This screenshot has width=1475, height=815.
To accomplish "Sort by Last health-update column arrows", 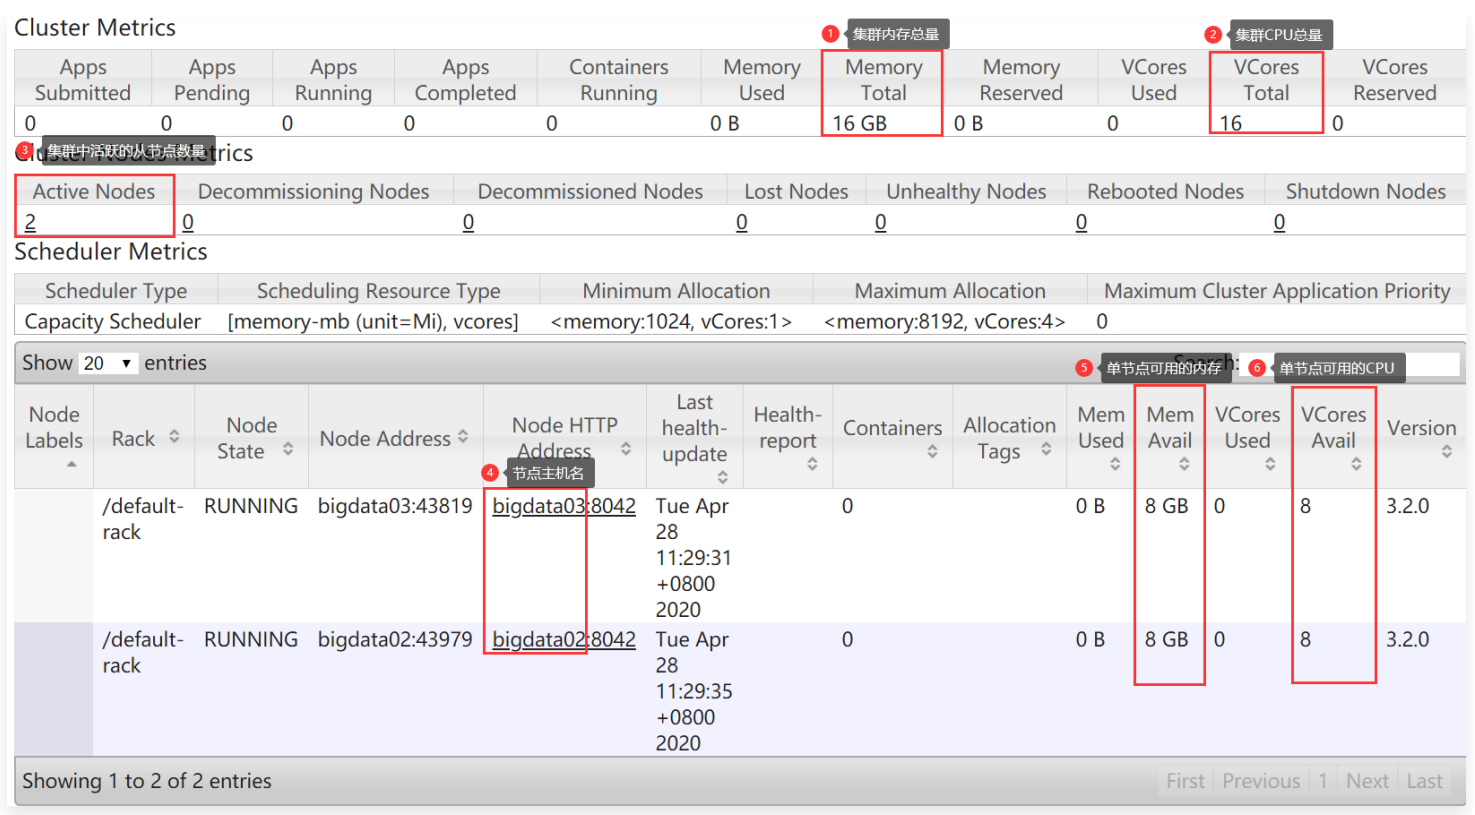I will tap(723, 476).
